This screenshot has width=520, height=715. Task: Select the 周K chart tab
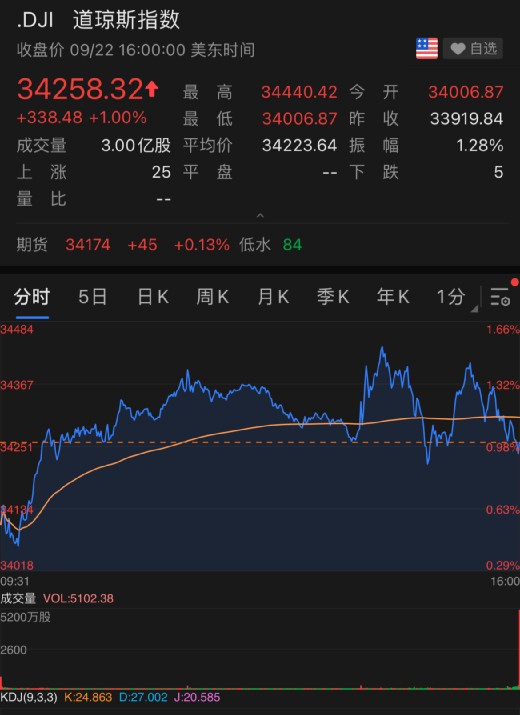pos(212,297)
